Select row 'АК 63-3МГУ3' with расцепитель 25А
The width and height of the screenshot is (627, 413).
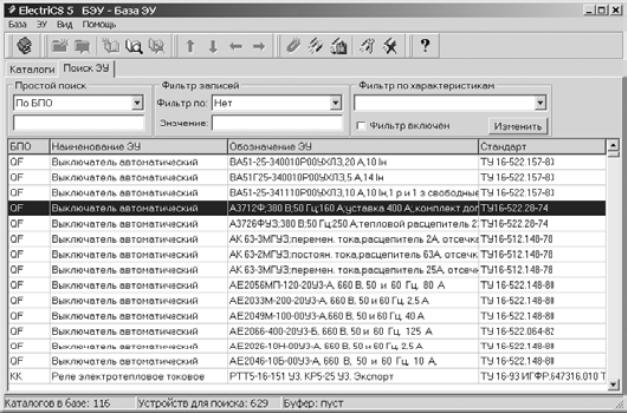pyautogui.click(x=307, y=270)
